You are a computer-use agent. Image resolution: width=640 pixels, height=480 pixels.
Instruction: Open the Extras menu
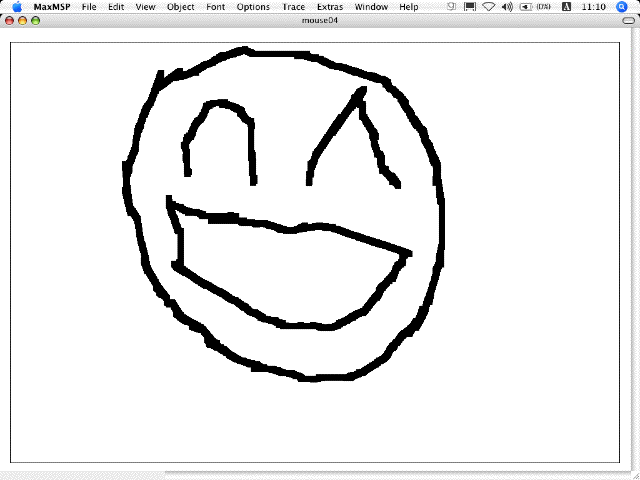click(330, 7)
